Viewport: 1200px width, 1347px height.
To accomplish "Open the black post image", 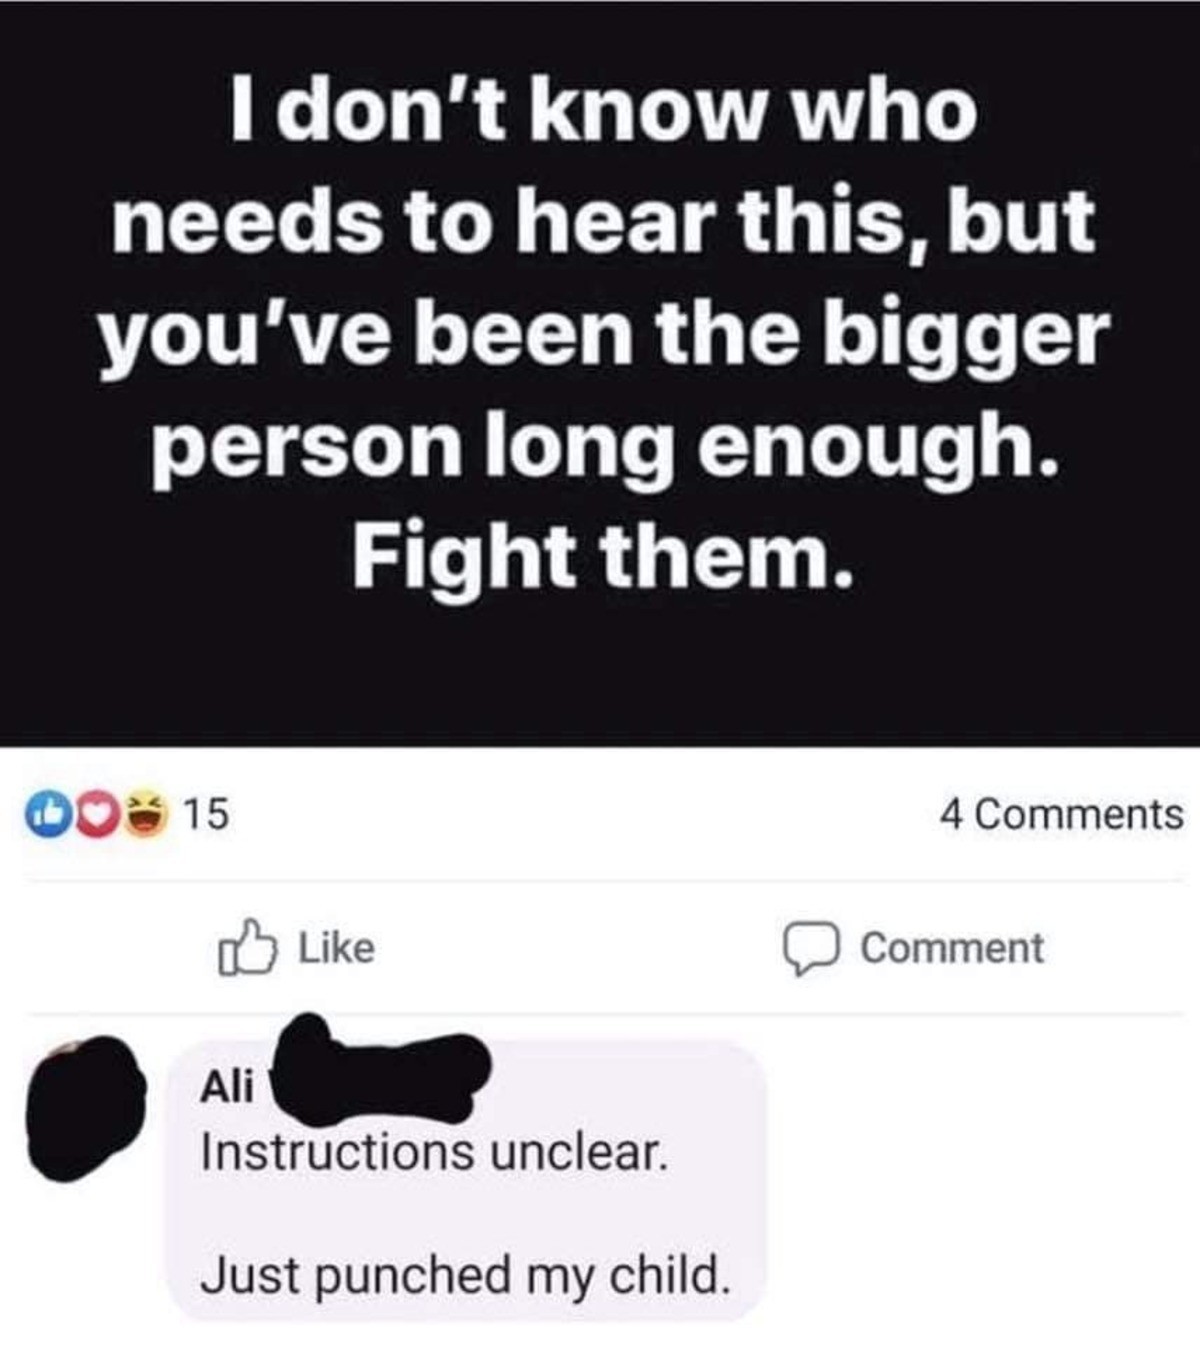I will (x=600, y=373).
